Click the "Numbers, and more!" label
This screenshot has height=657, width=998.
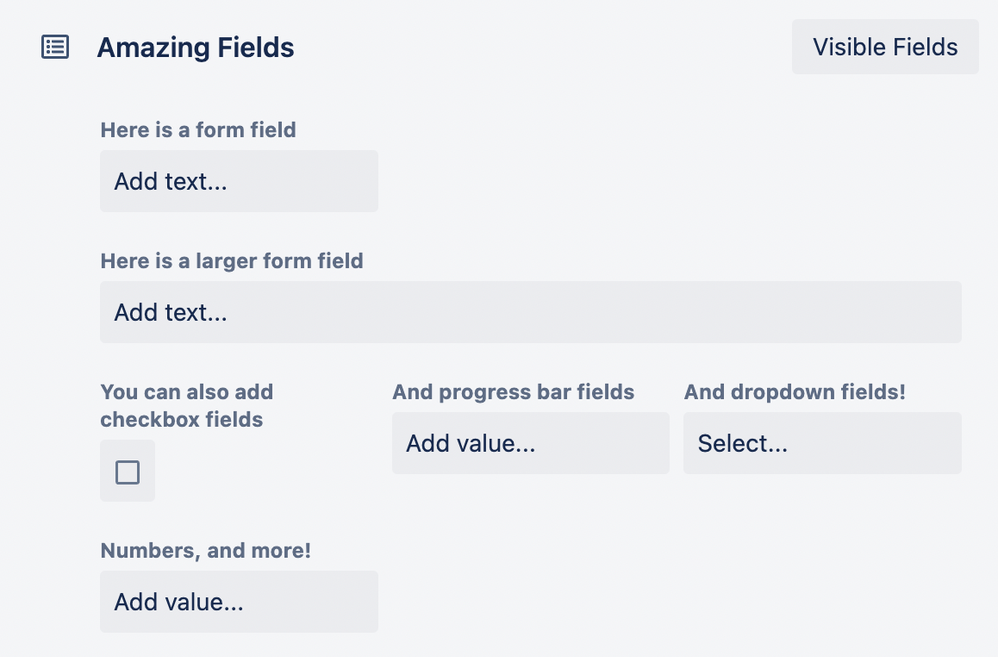pos(206,550)
